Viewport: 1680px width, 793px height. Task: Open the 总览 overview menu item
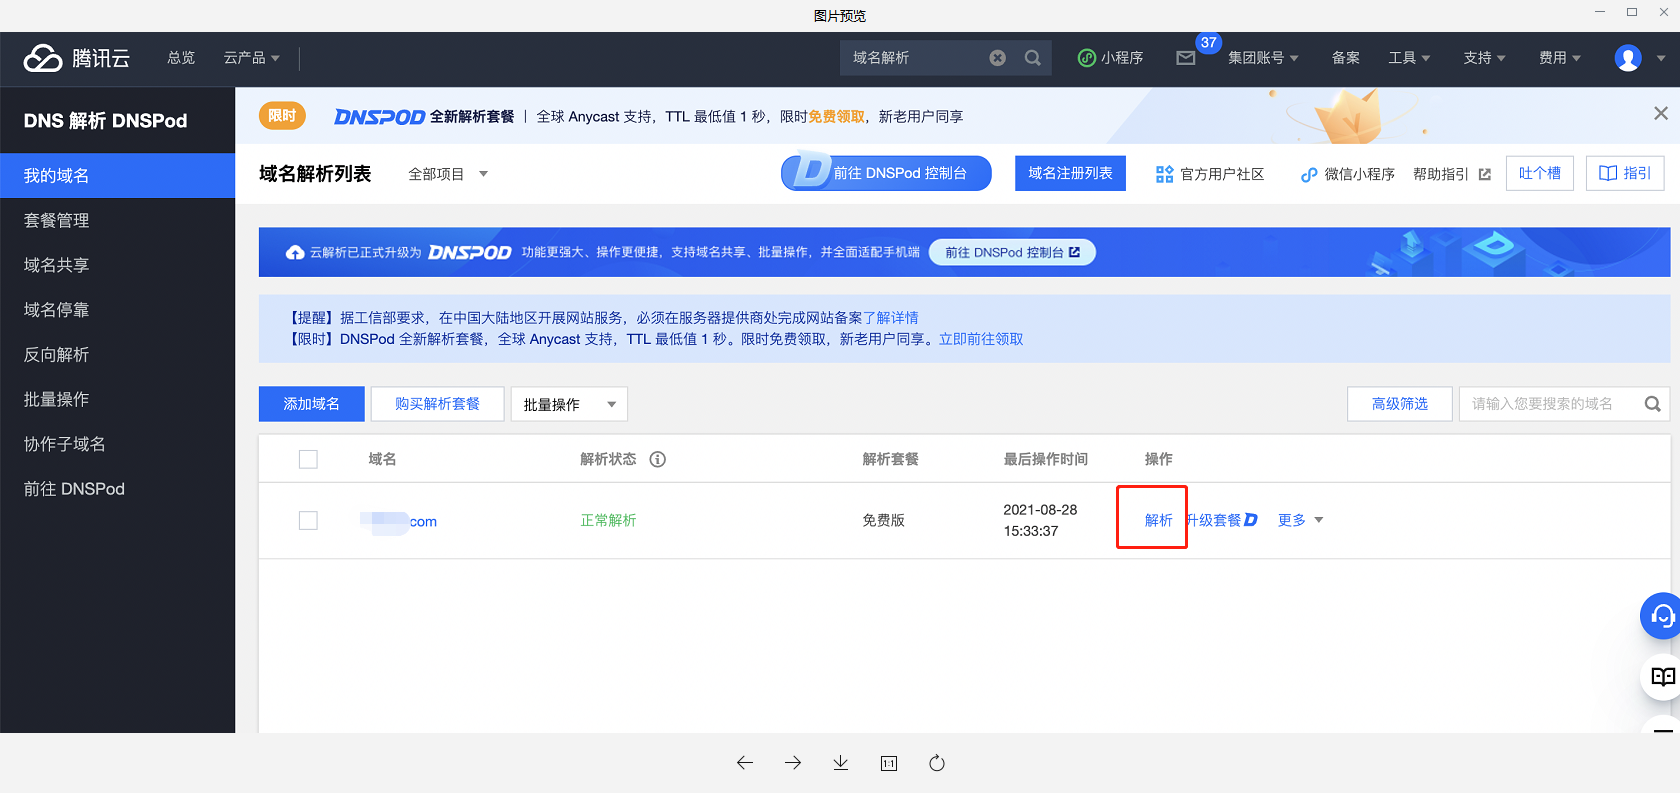[x=181, y=58]
